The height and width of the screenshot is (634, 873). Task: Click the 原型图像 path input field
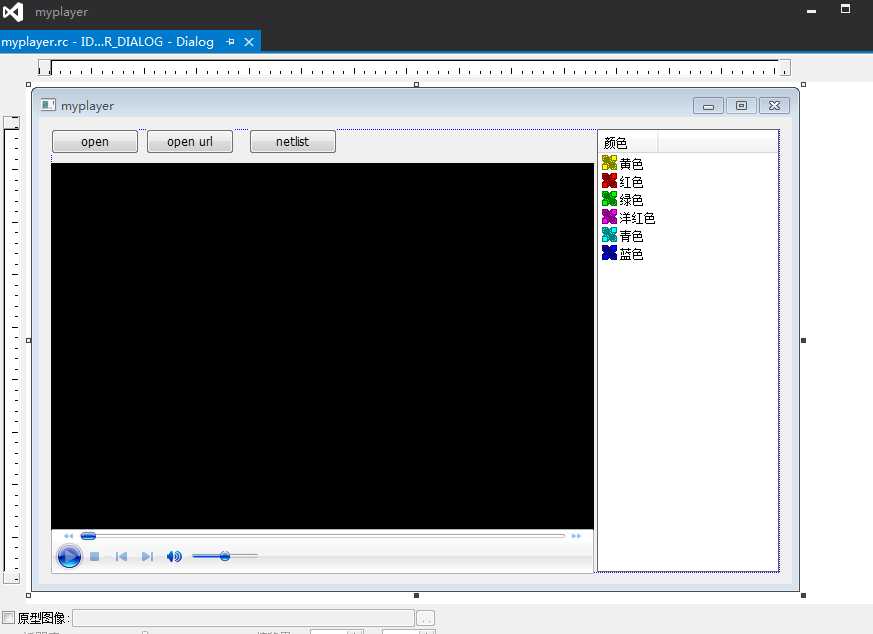point(243,618)
